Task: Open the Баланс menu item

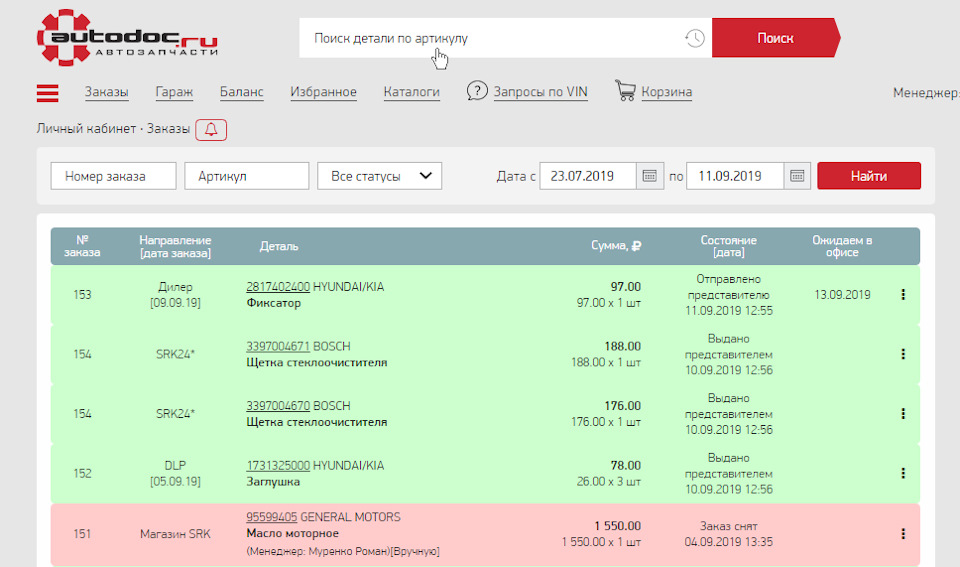Action: pos(241,92)
